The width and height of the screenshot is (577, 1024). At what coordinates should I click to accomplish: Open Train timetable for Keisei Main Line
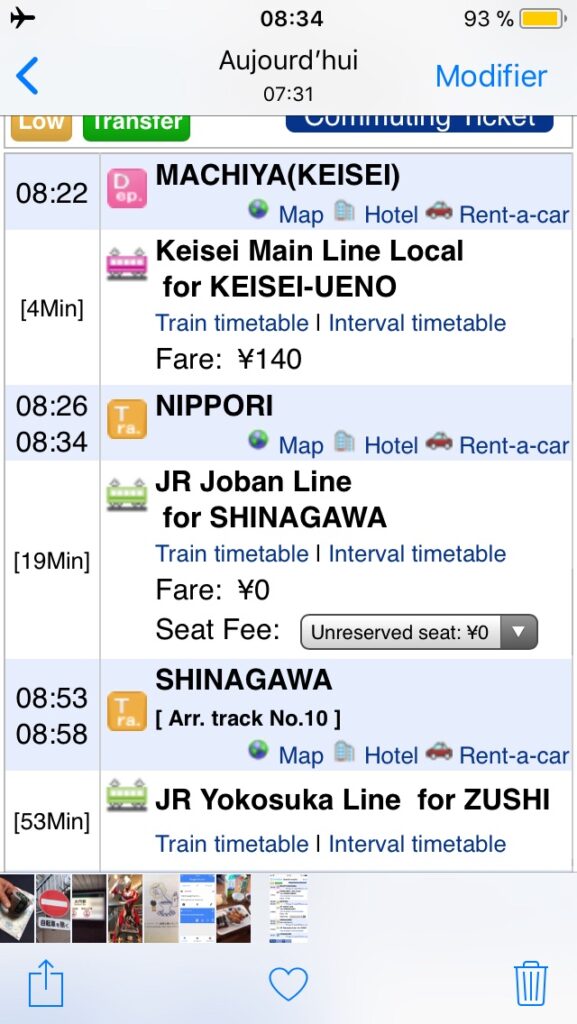tap(232, 323)
